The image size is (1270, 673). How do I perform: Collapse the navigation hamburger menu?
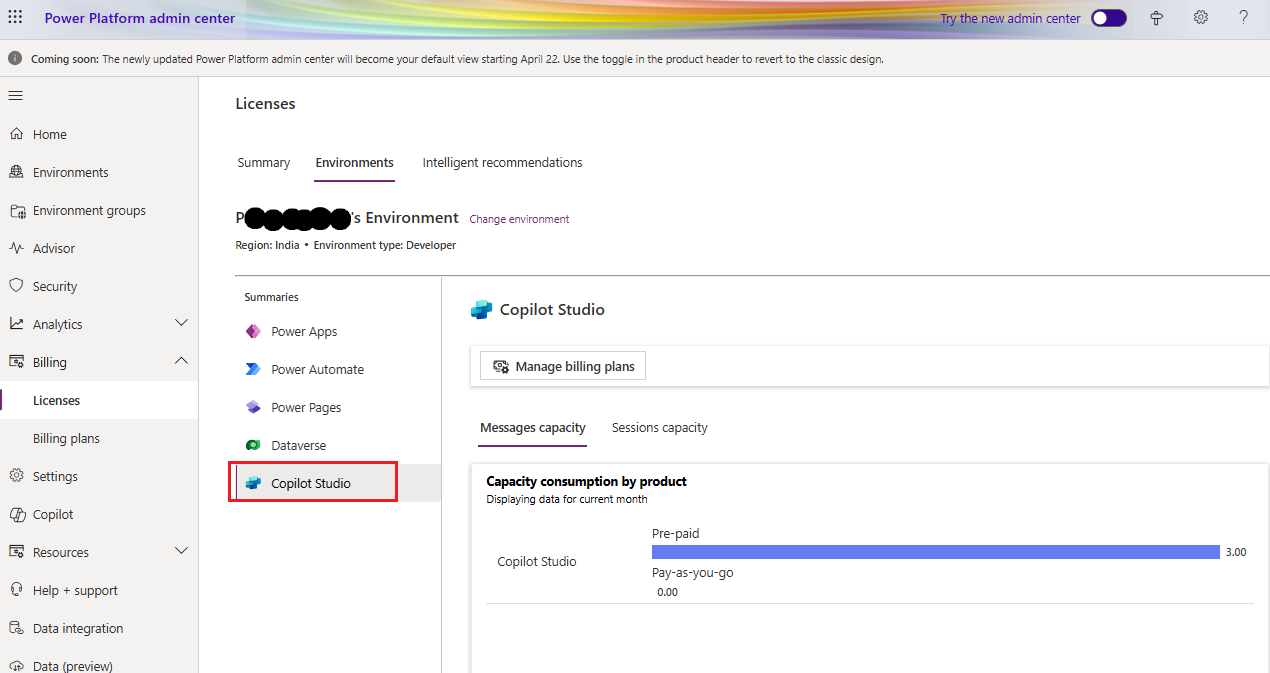click(16, 96)
